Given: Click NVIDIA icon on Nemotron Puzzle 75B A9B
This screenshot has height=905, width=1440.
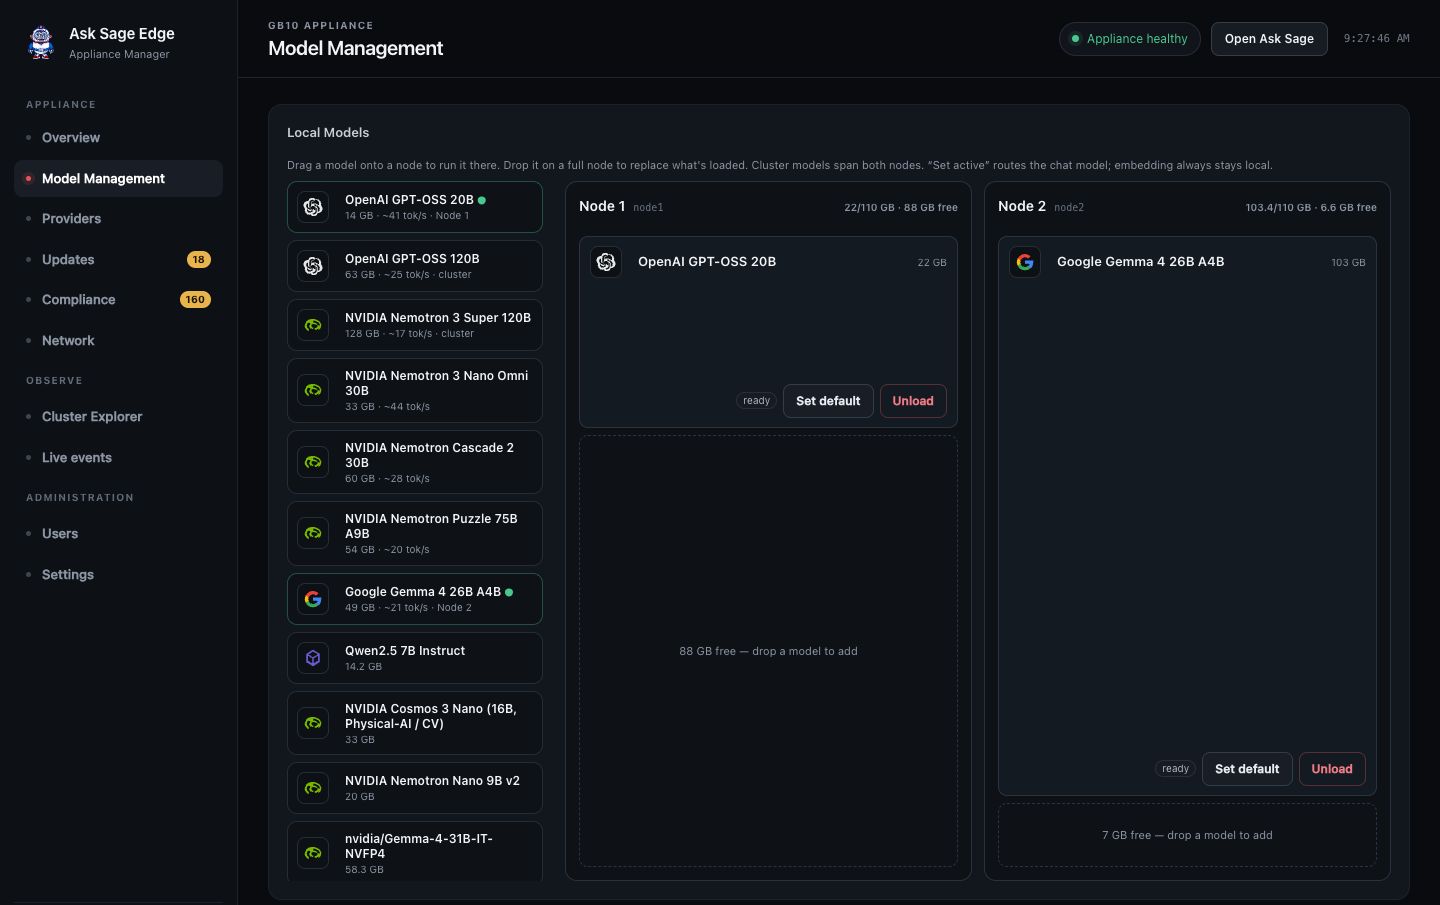Looking at the screenshot, I should point(313,533).
